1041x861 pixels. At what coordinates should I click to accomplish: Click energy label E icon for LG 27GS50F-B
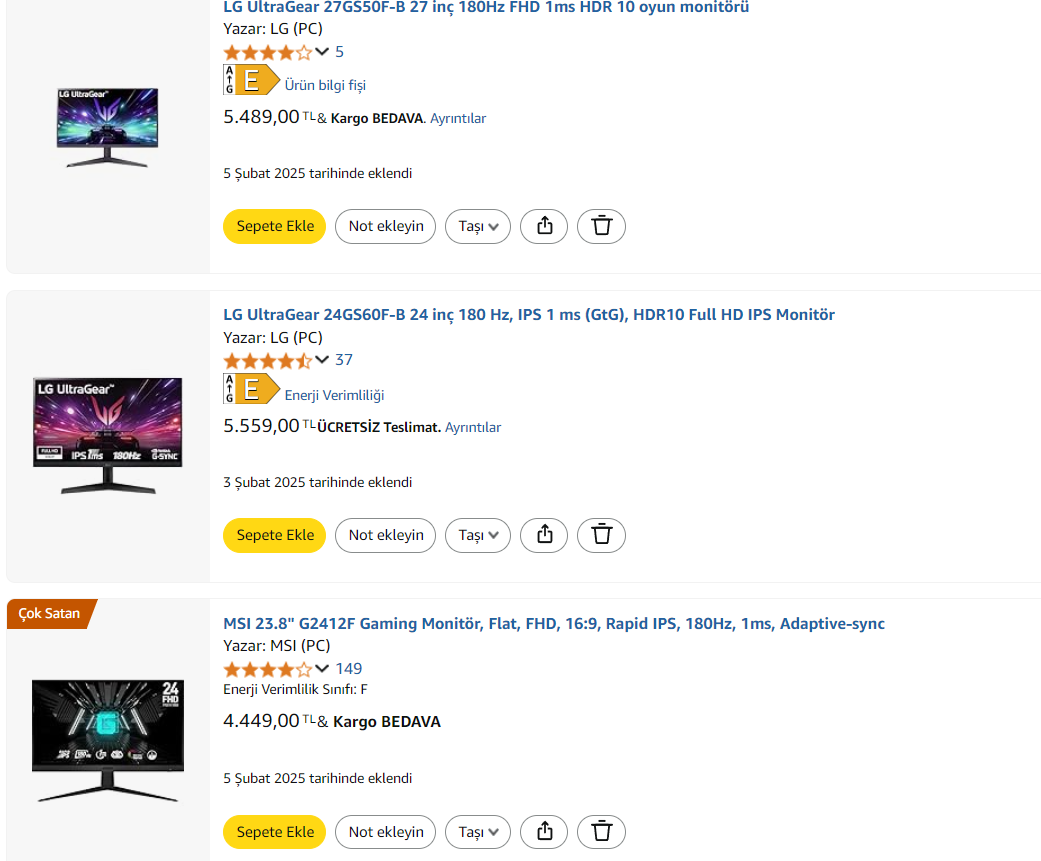pyautogui.click(x=250, y=80)
